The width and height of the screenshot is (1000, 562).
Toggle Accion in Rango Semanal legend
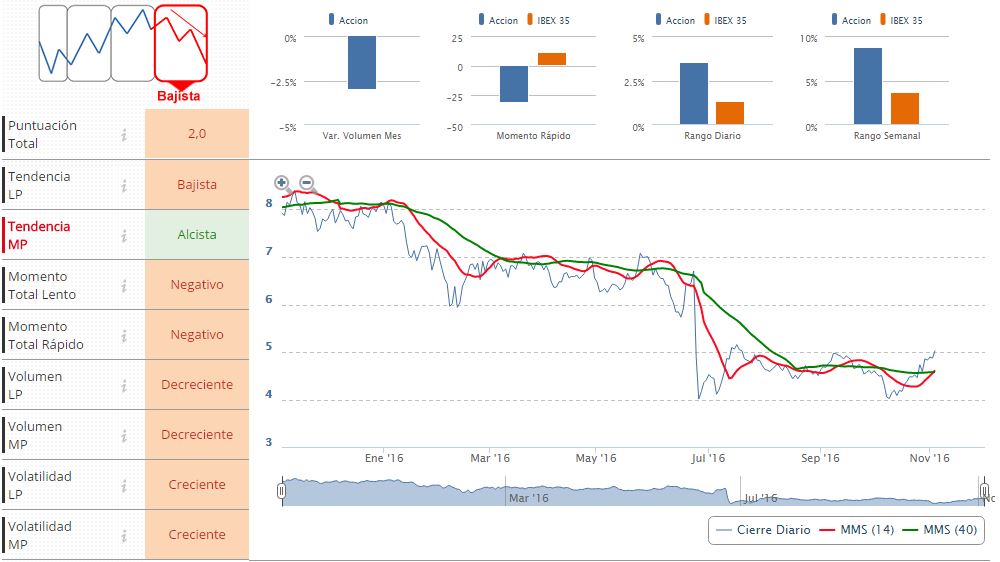coord(851,20)
